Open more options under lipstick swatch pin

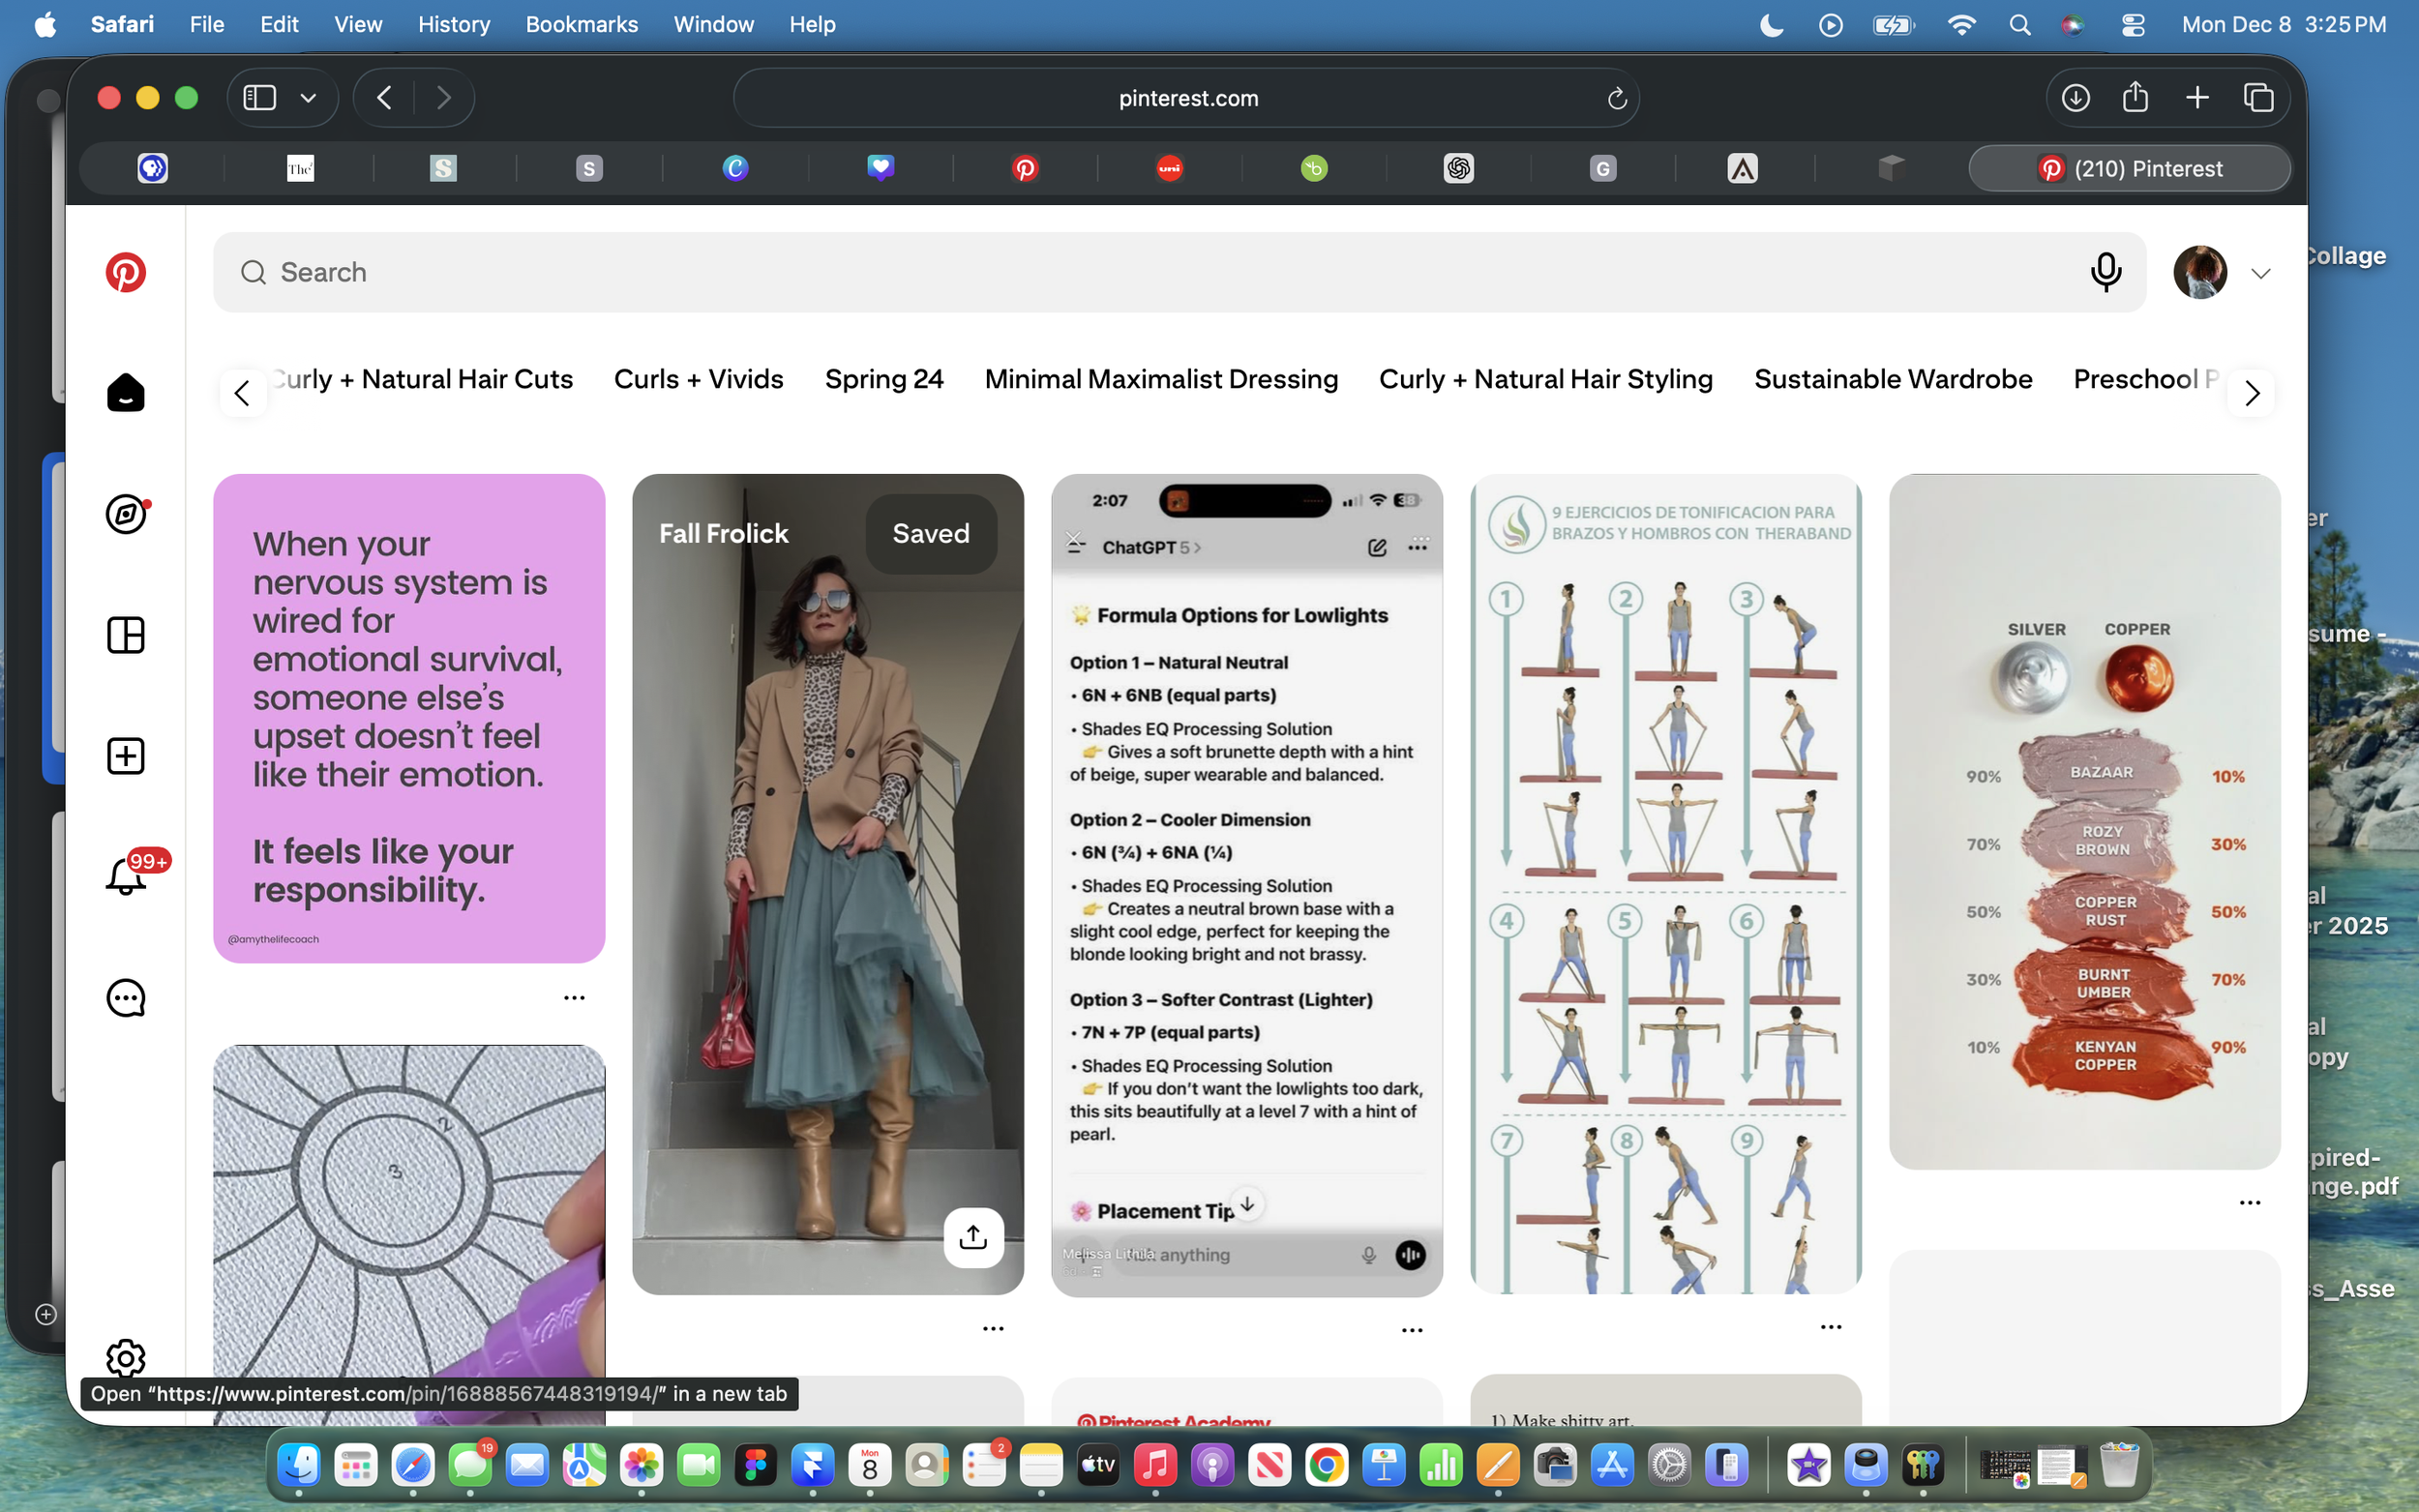pyautogui.click(x=2249, y=1203)
